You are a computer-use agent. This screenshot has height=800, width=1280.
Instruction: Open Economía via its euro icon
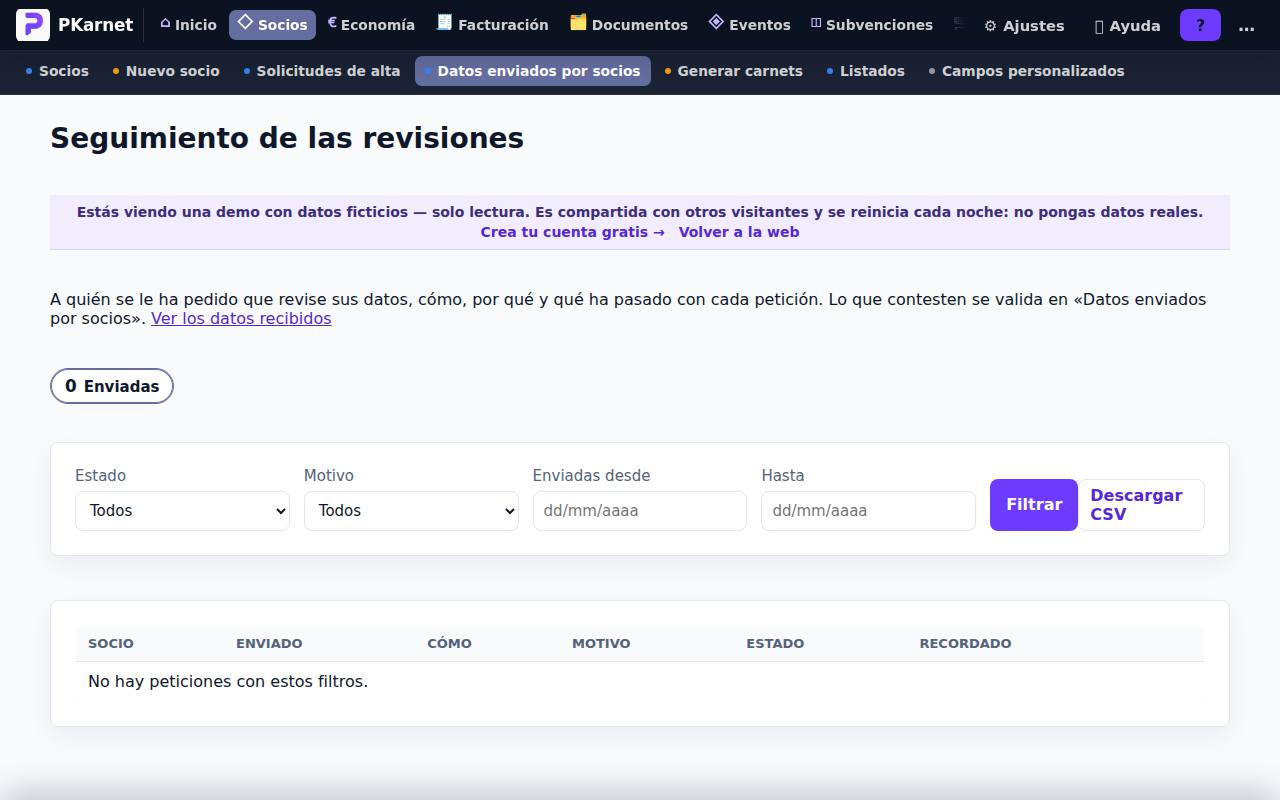(332, 23)
